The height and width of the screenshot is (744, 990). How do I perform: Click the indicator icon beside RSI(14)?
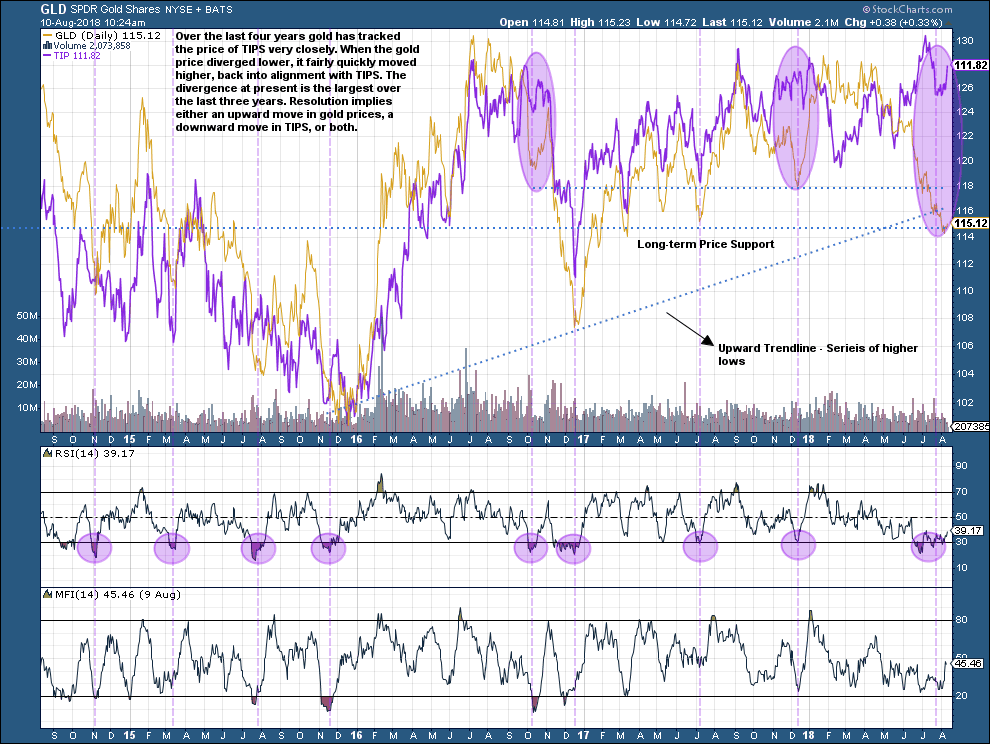pyautogui.click(x=47, y=453)
